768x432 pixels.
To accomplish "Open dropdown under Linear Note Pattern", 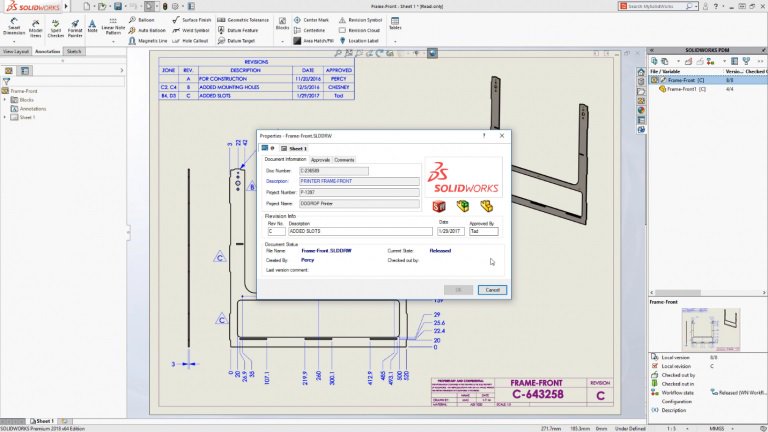I will pyautogui.click(x=113, y=42).
